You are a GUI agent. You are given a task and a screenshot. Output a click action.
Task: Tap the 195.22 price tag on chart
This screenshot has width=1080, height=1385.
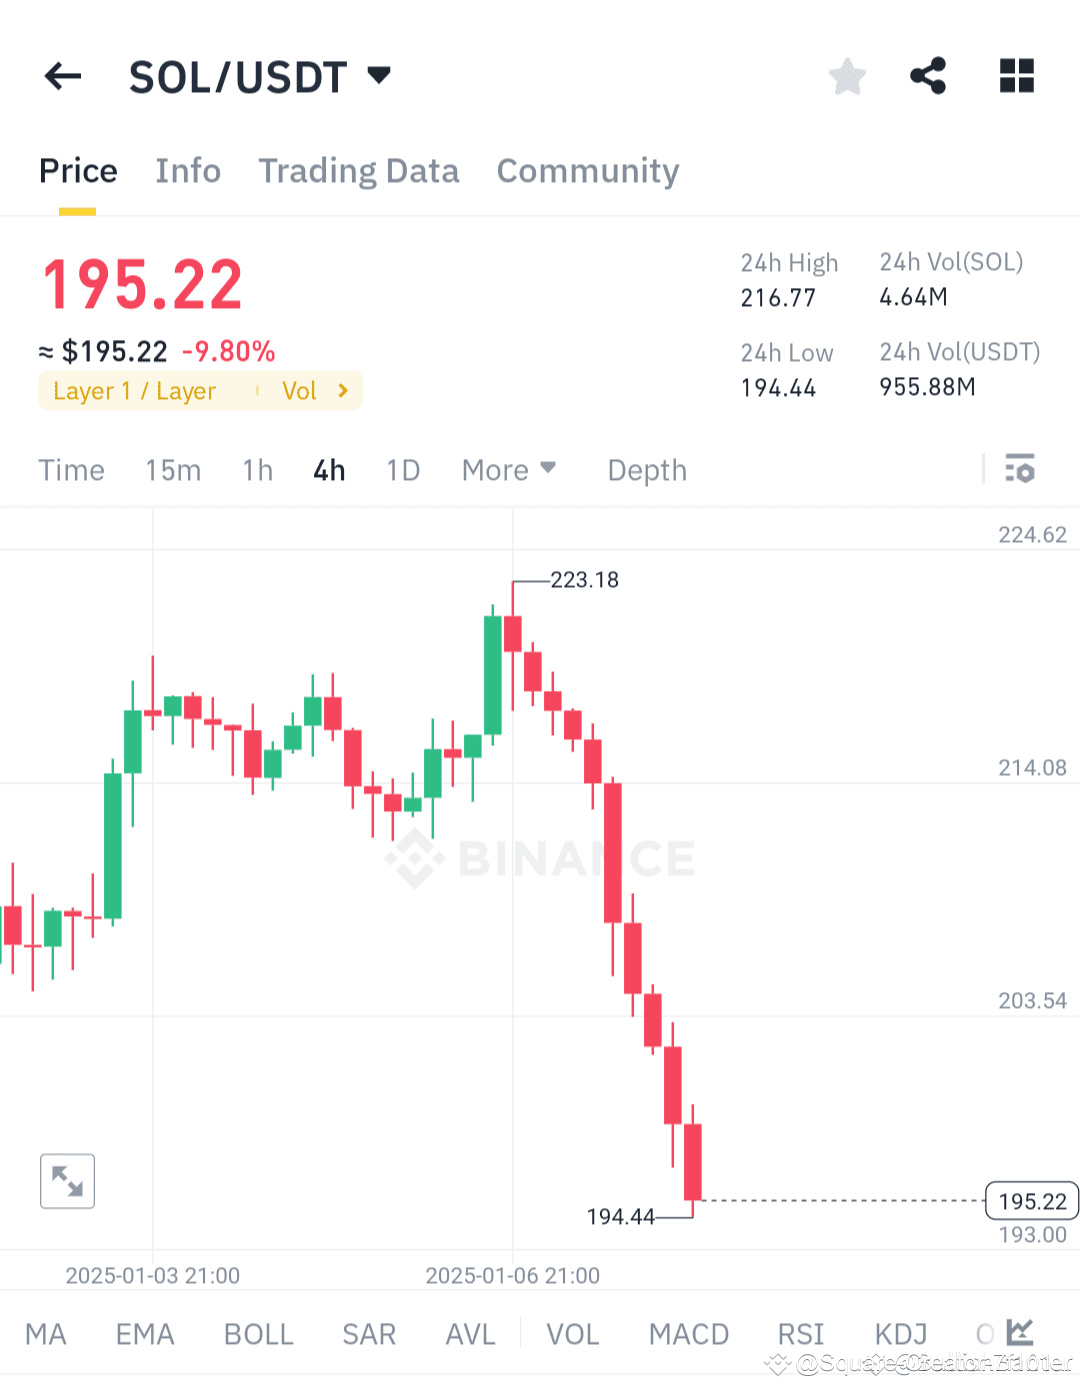[x=1030, y=1201]
